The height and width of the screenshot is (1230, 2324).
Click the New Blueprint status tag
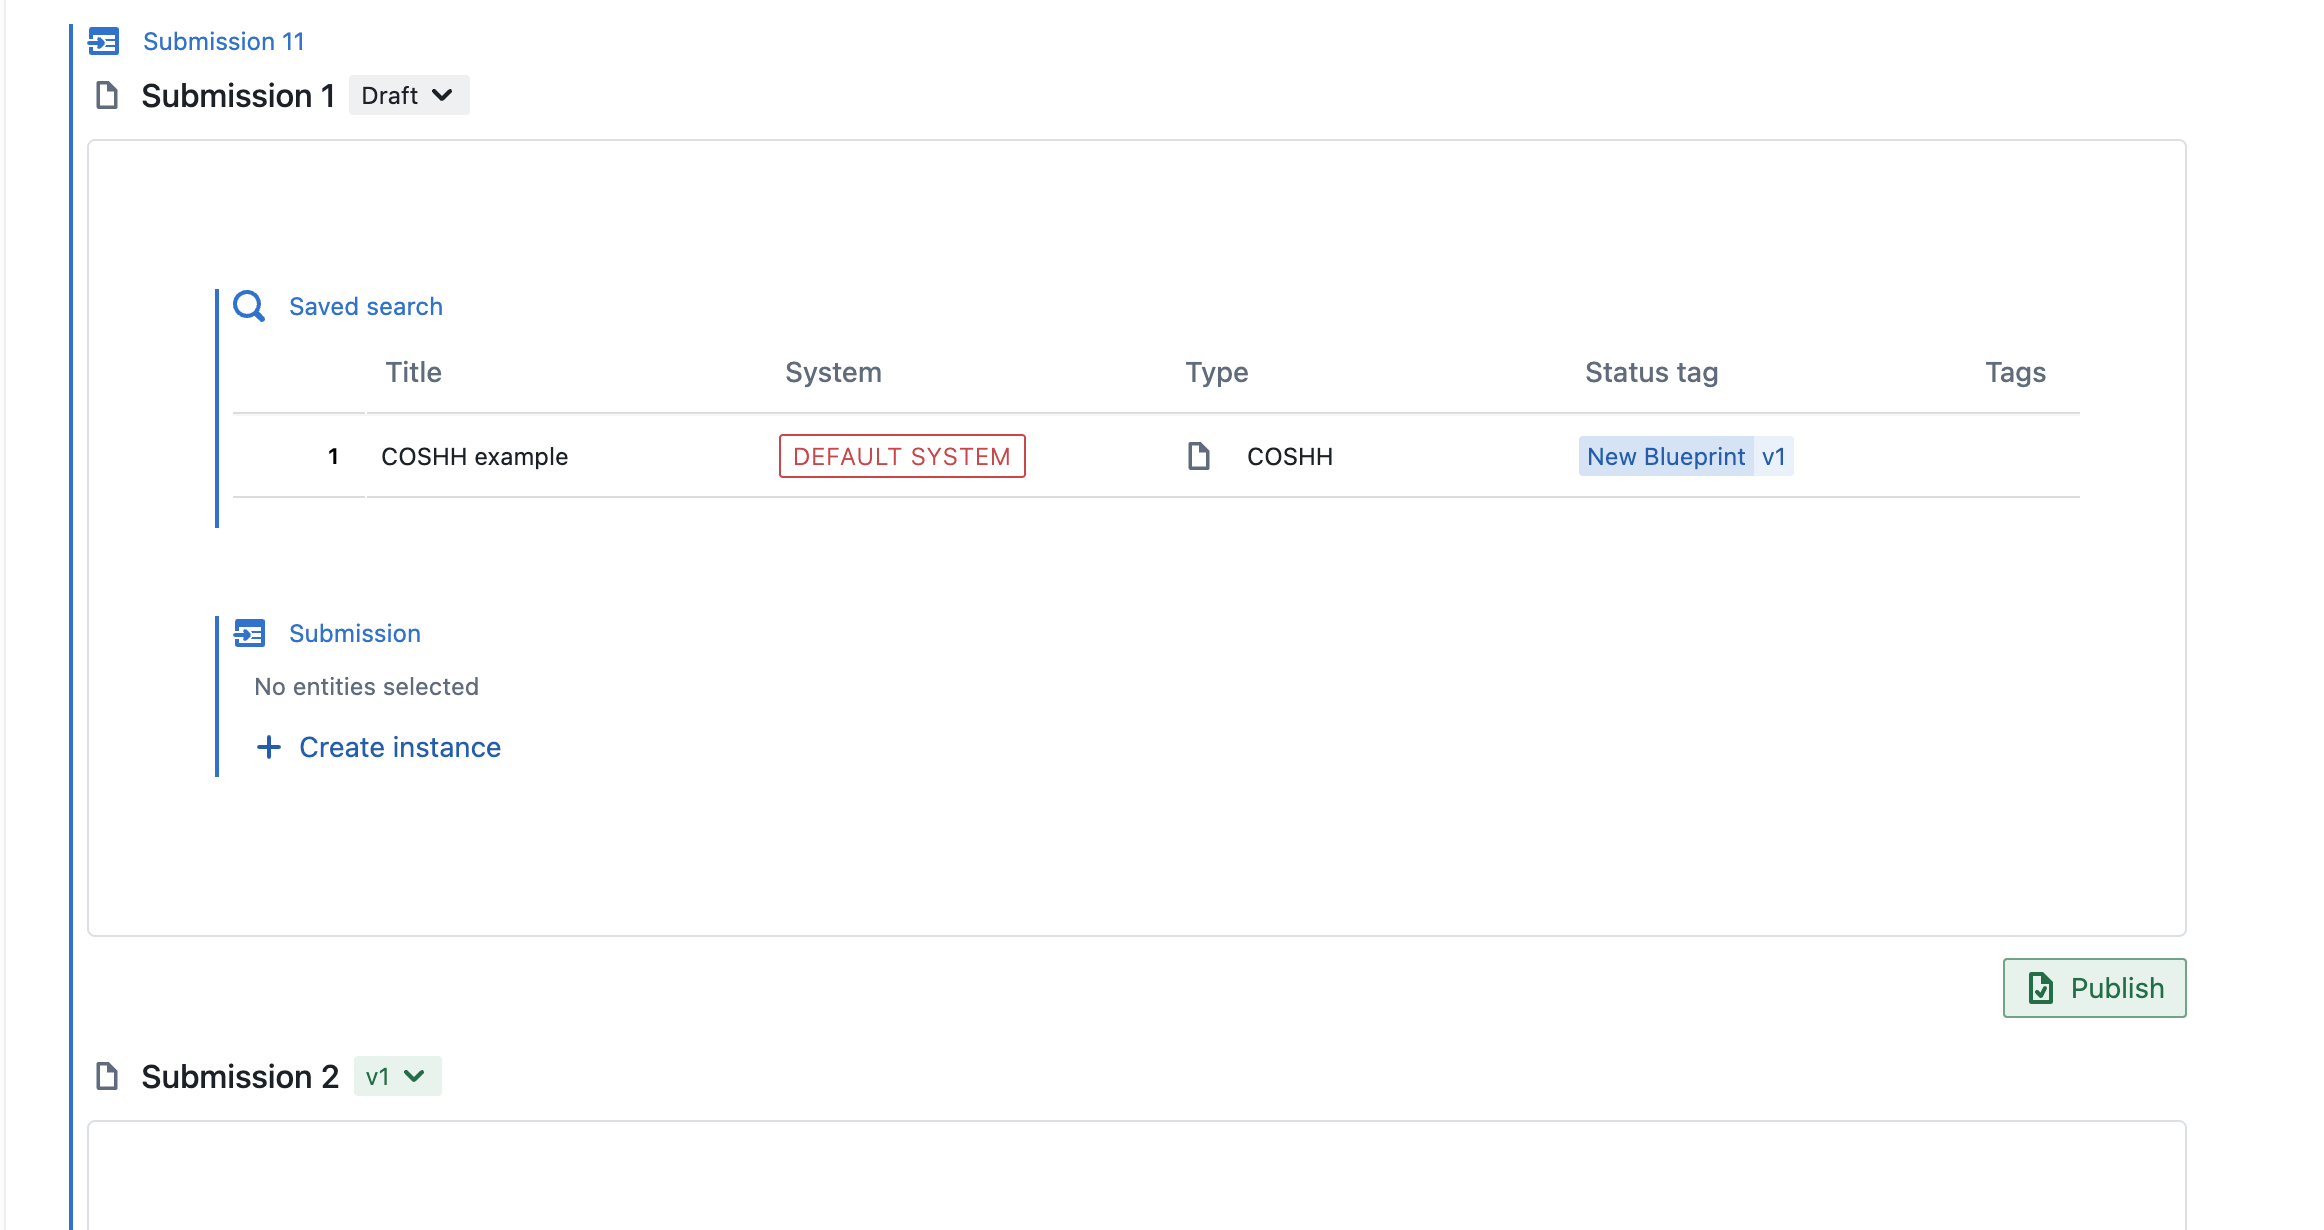click(1665, 457)
